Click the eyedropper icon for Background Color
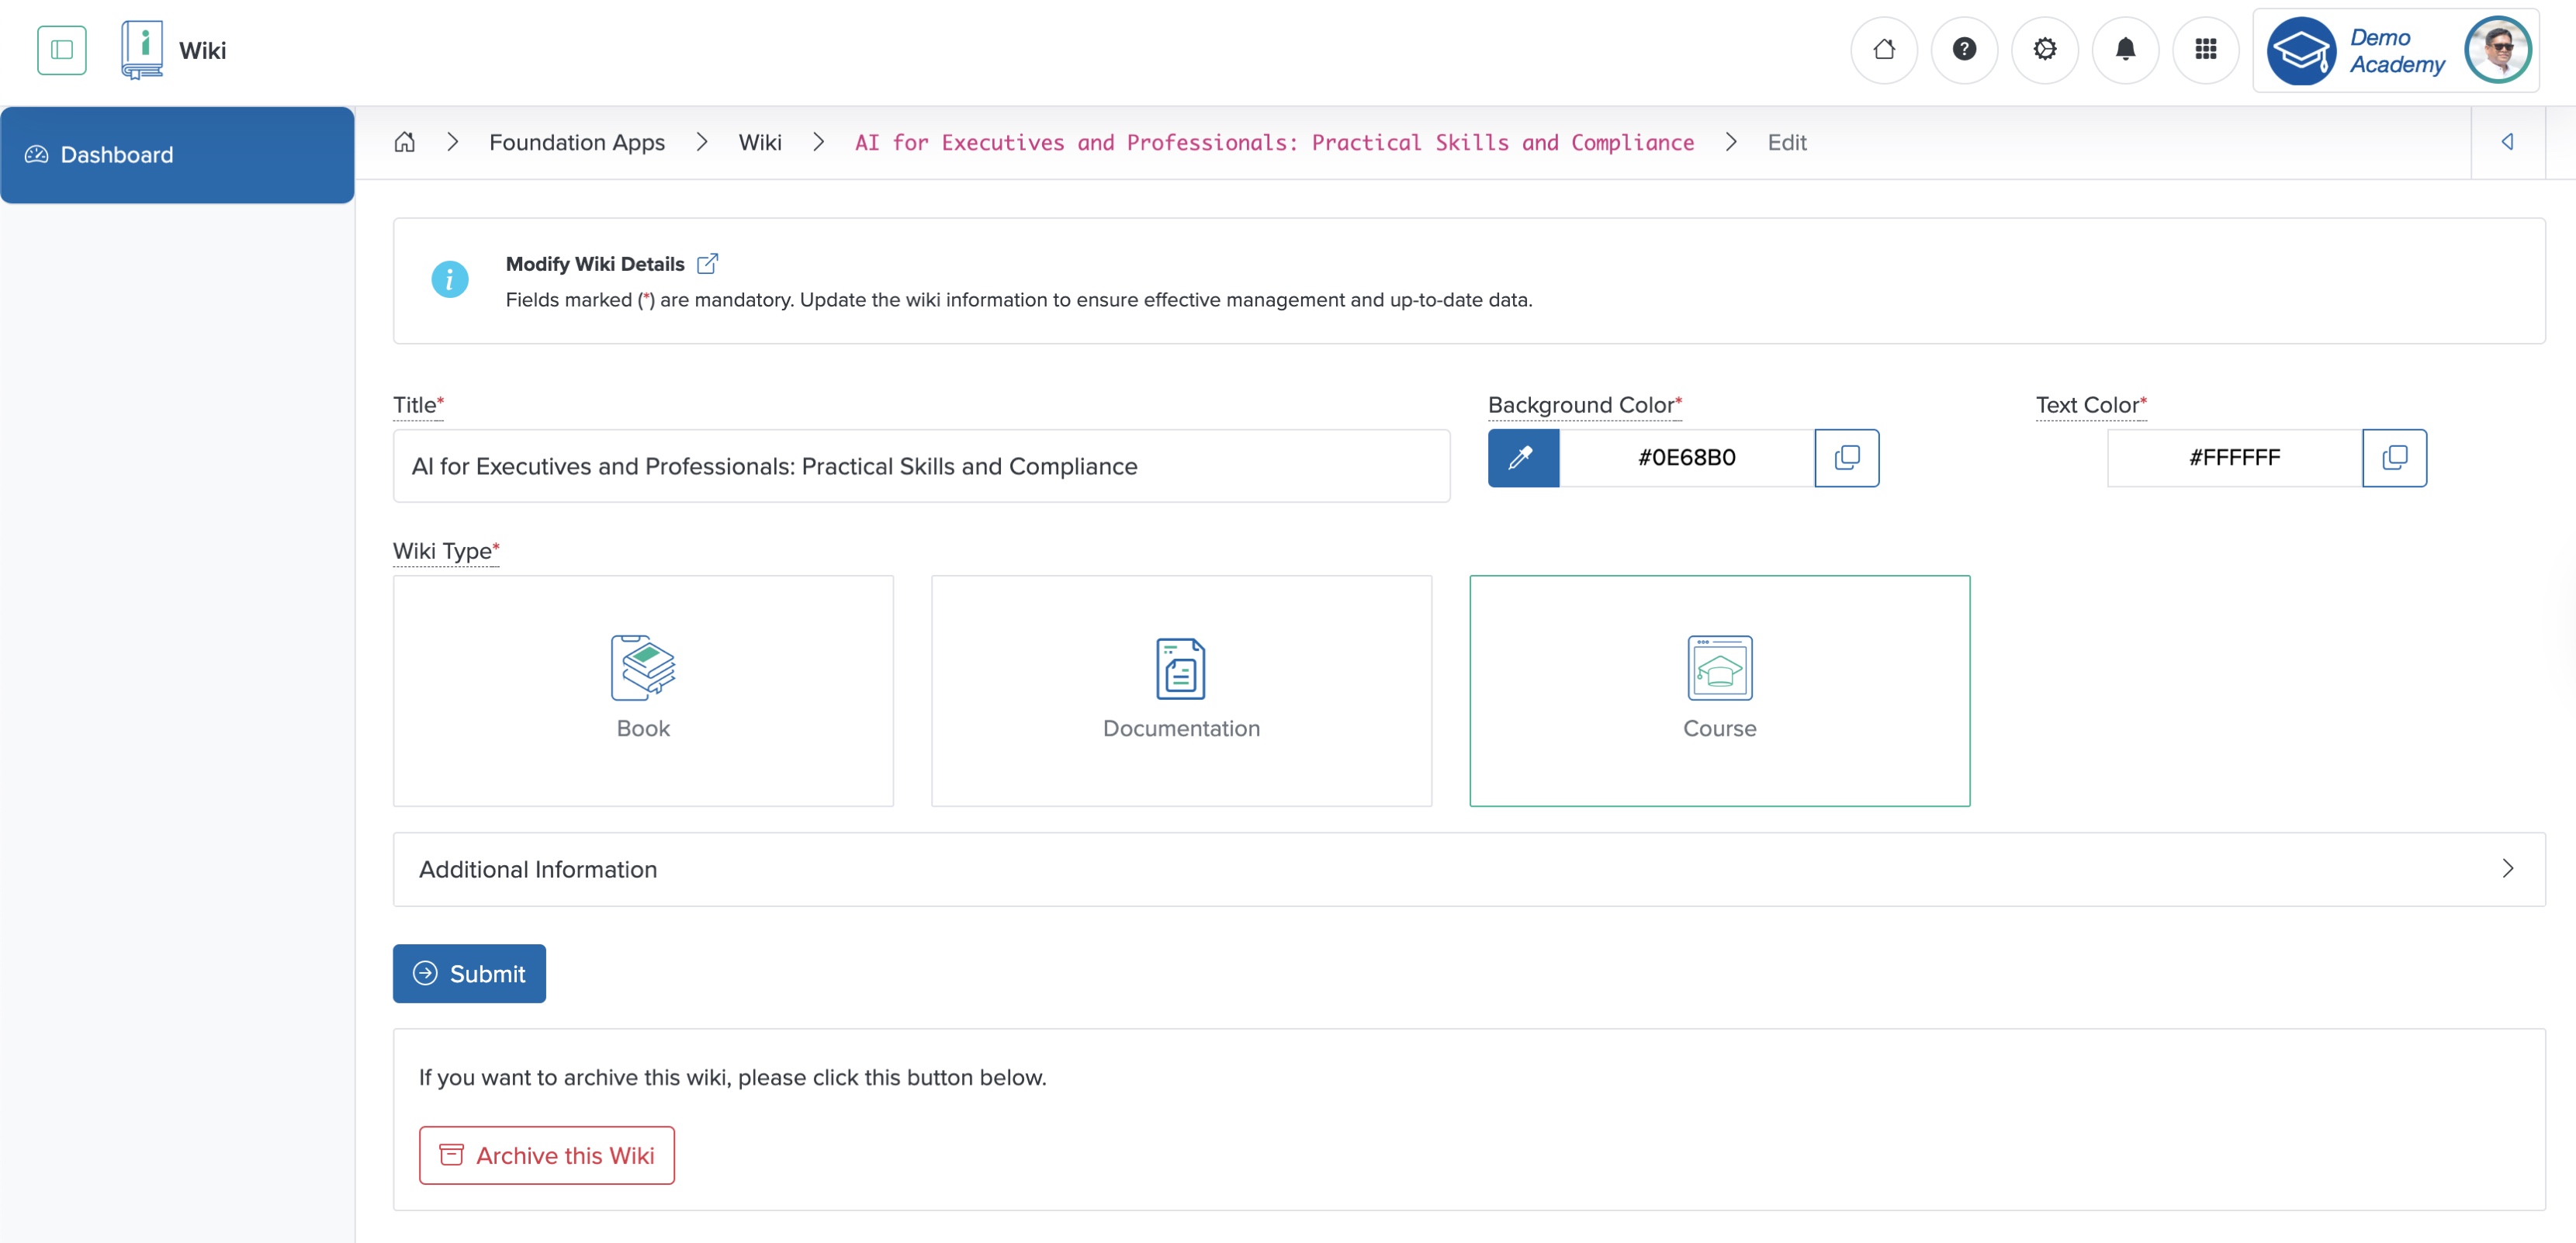Screen dimensions: 2576x1243 [1522, 458]
